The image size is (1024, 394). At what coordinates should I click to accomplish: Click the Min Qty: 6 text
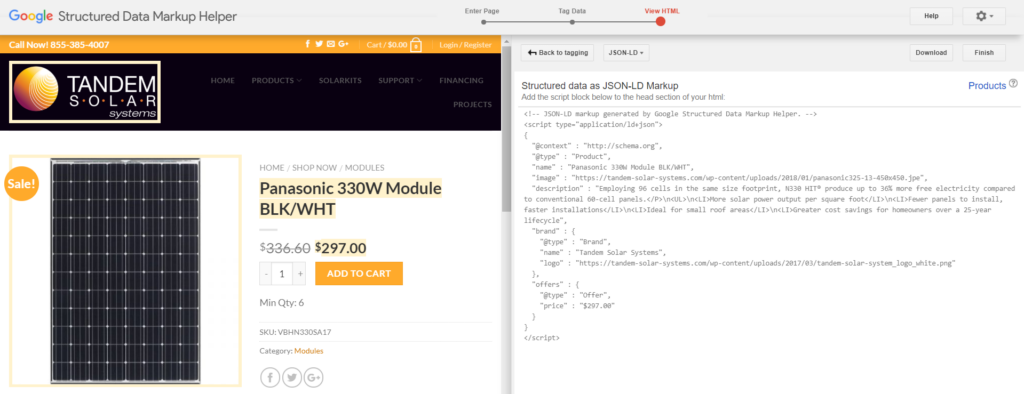tap(281, 303)
